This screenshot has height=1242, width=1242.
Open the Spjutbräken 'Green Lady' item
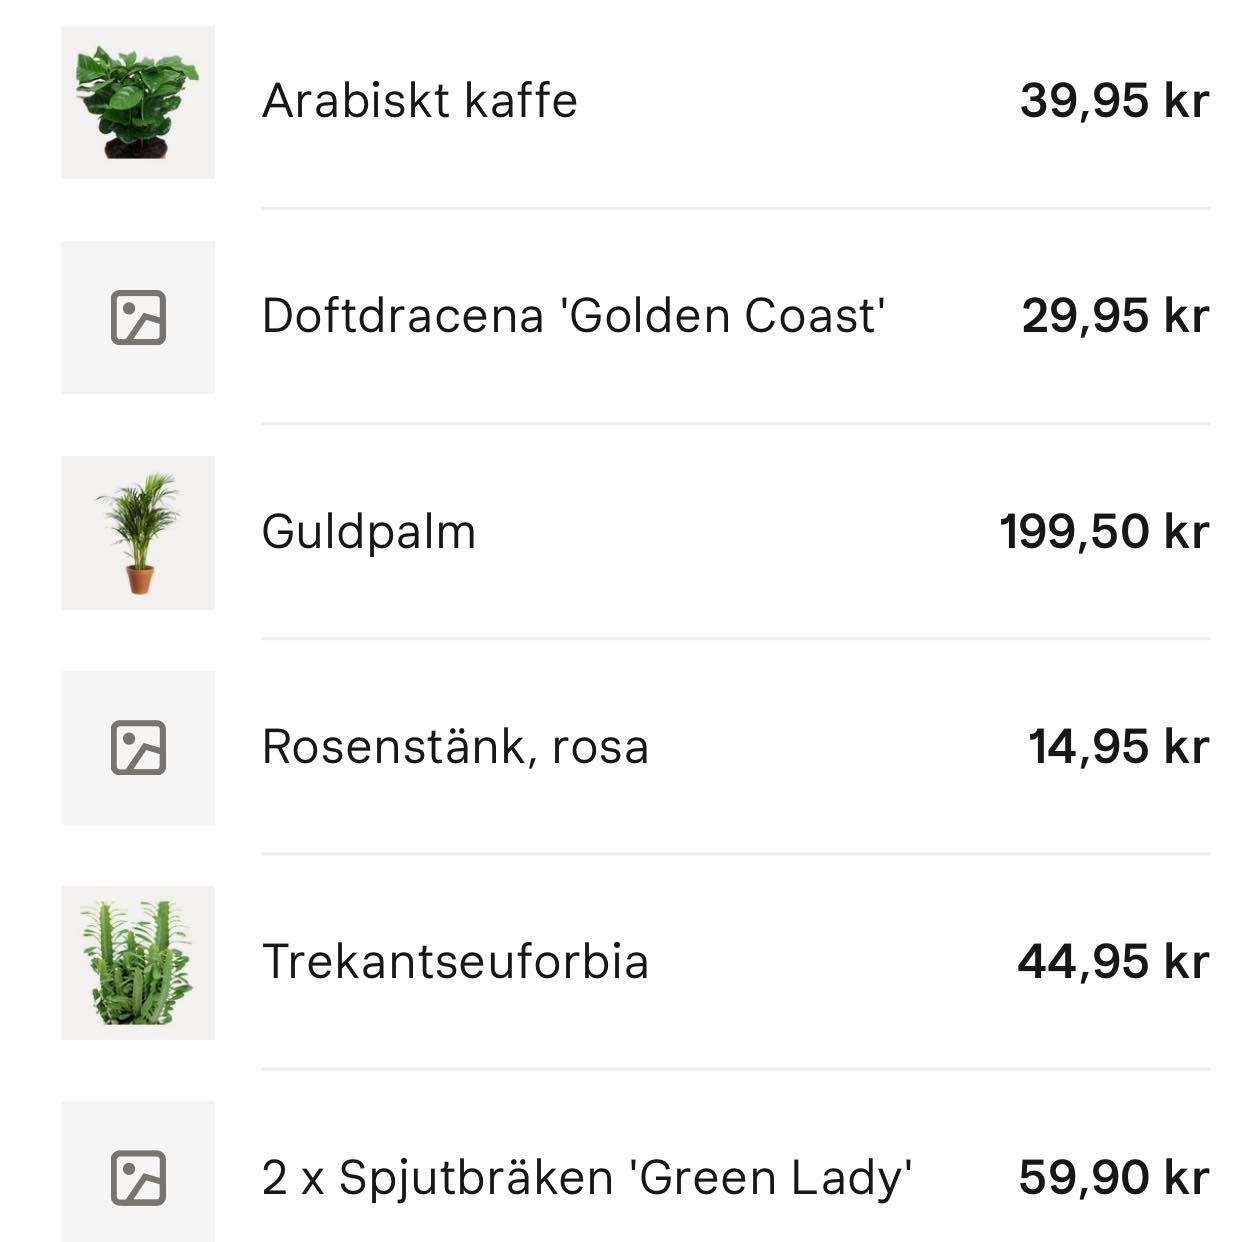pos(625,1177)
